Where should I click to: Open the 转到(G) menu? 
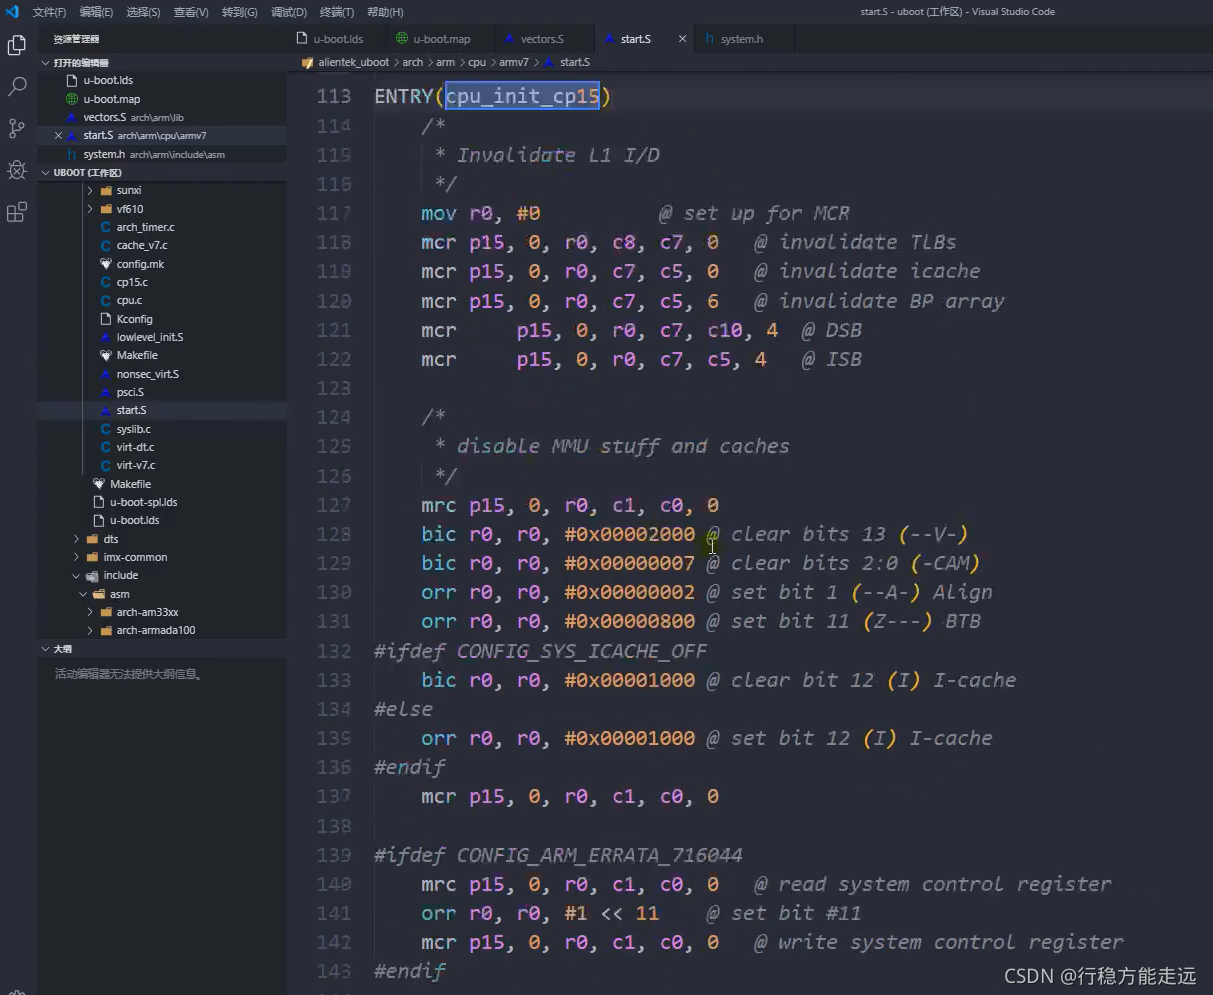tap(239, 12)
